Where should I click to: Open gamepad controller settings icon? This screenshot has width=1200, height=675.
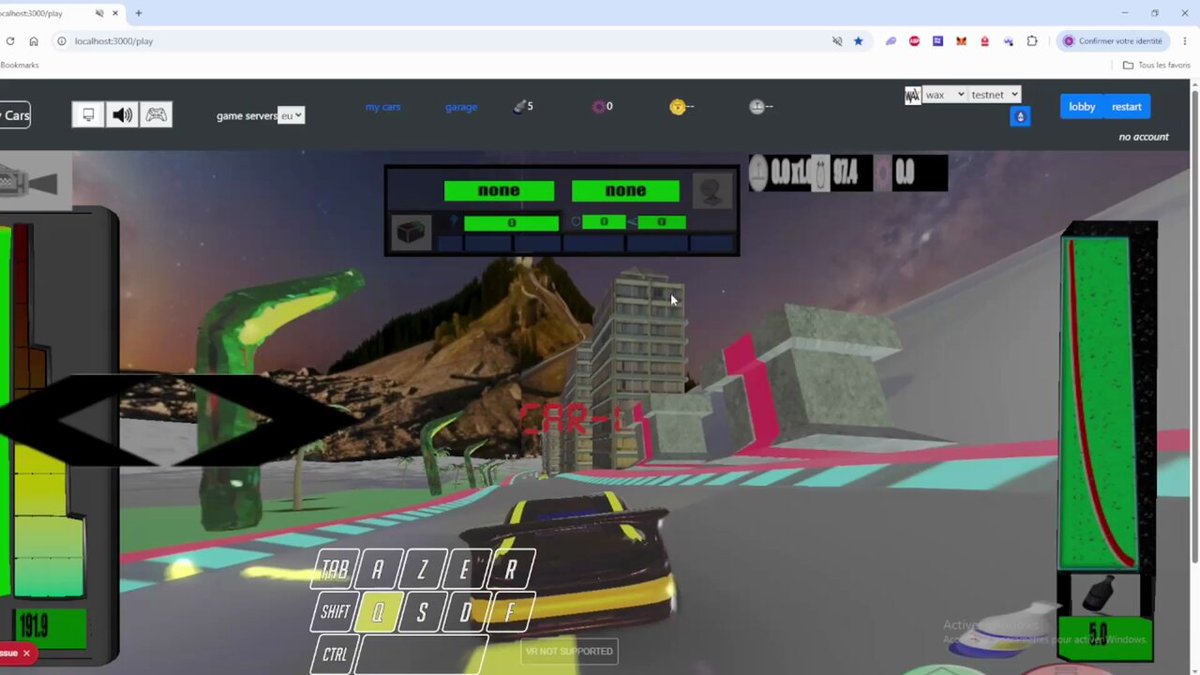tap(156, 115)
